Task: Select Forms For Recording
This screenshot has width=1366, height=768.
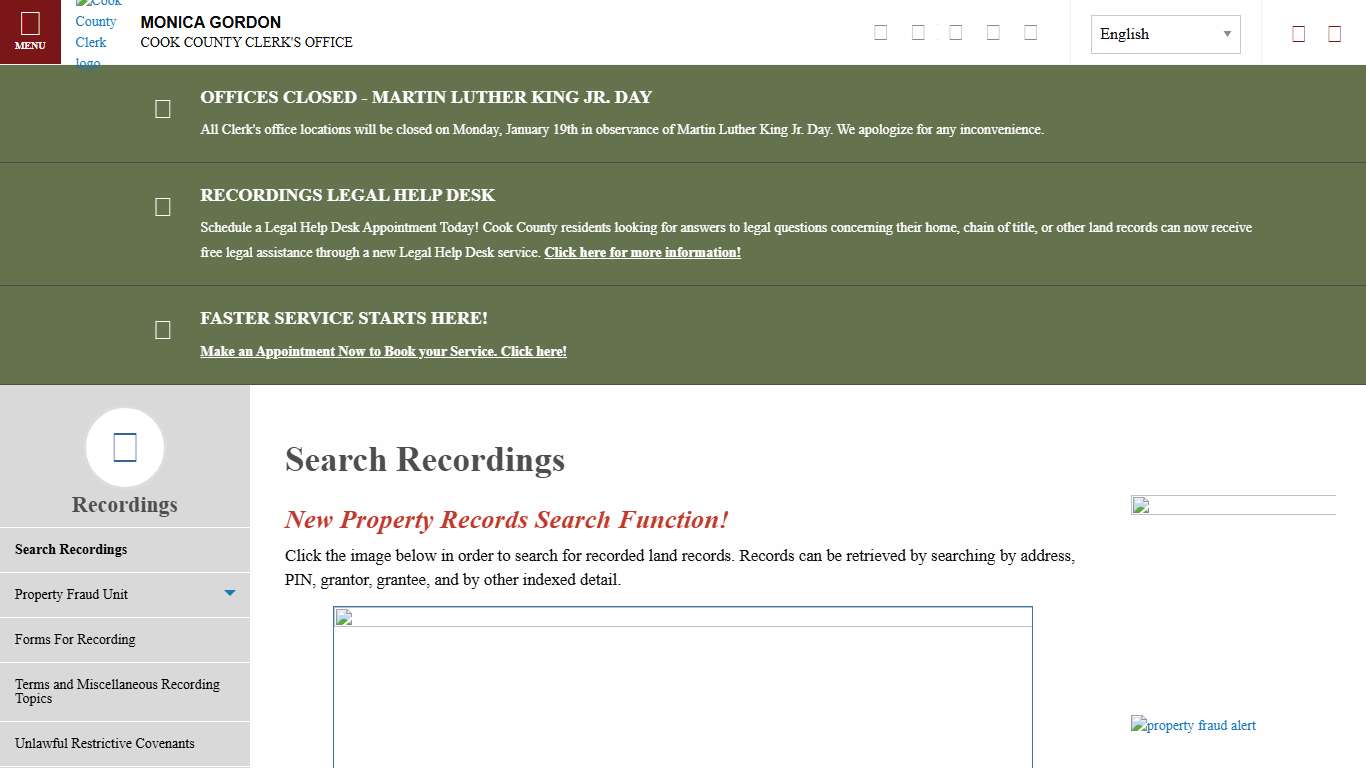Action: click(75, 639)
